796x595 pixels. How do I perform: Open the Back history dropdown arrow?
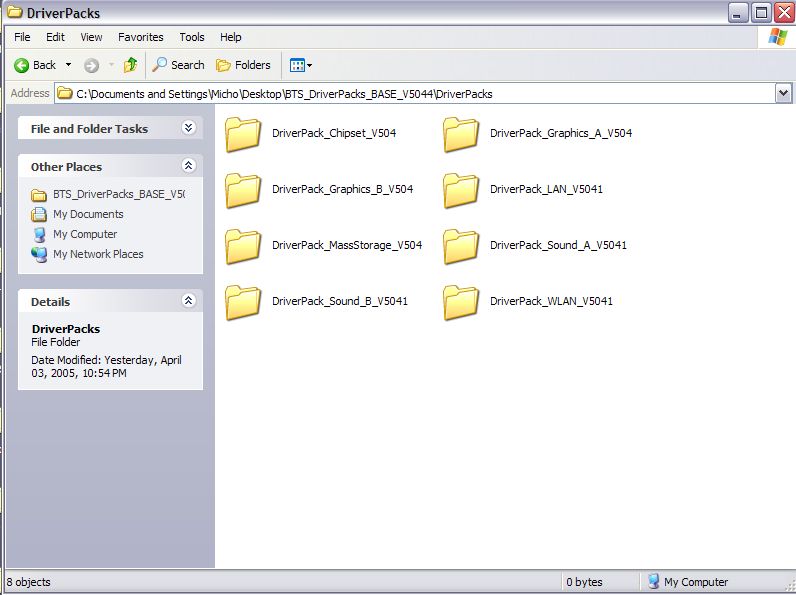pyautogui.click(x=69, y=65)
